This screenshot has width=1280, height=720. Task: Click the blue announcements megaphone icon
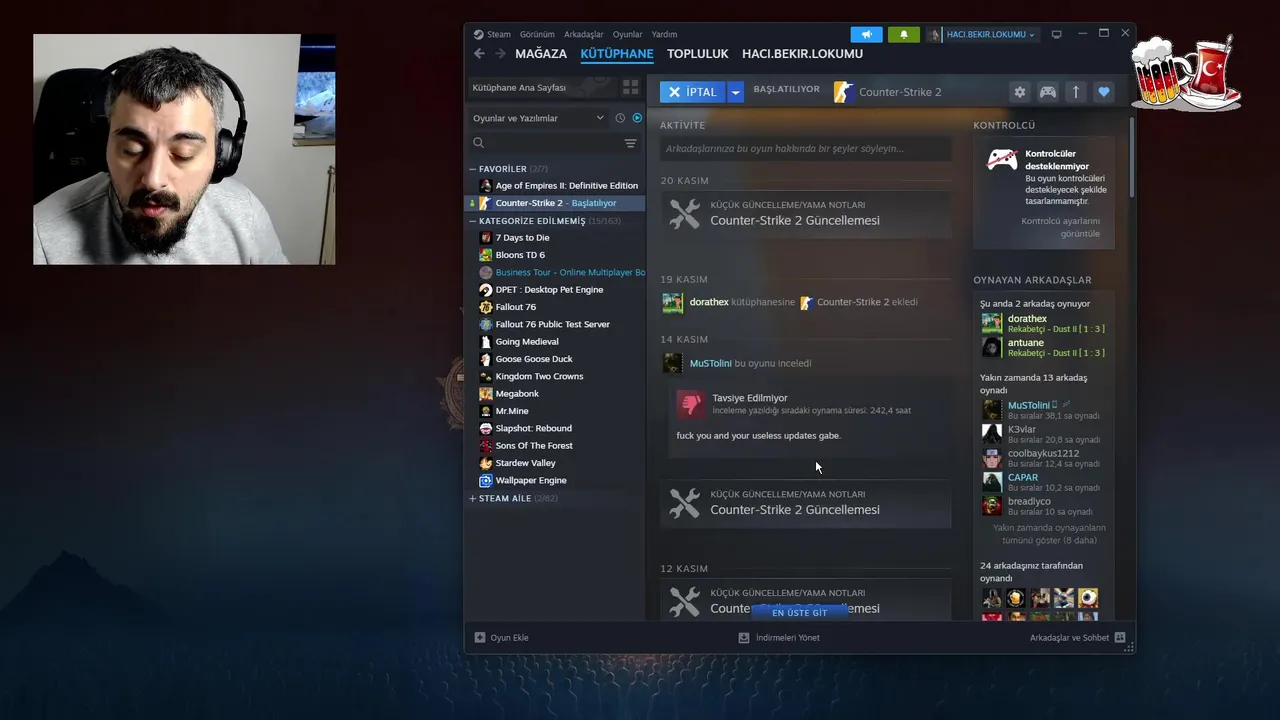[867, 34]
